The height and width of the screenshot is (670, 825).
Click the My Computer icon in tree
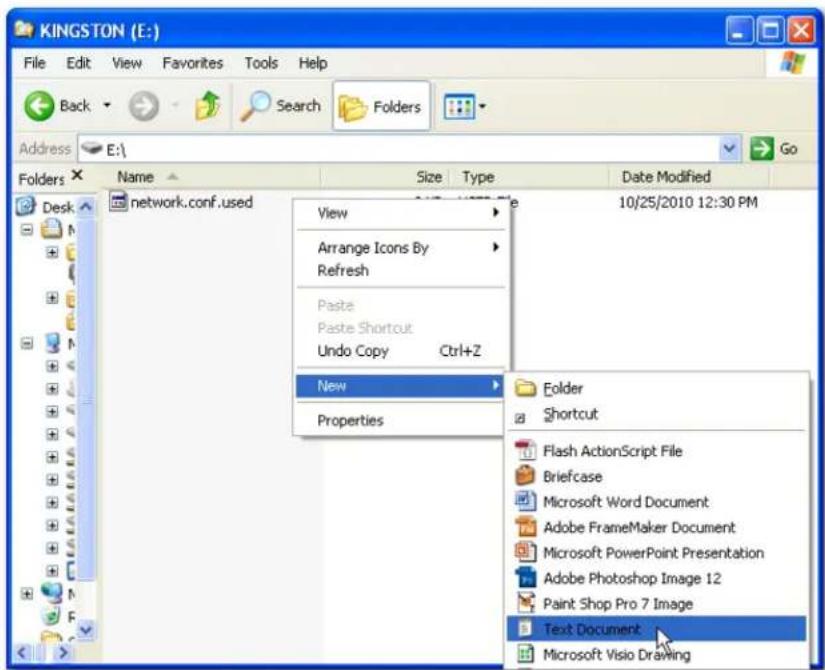click(53, 343)
